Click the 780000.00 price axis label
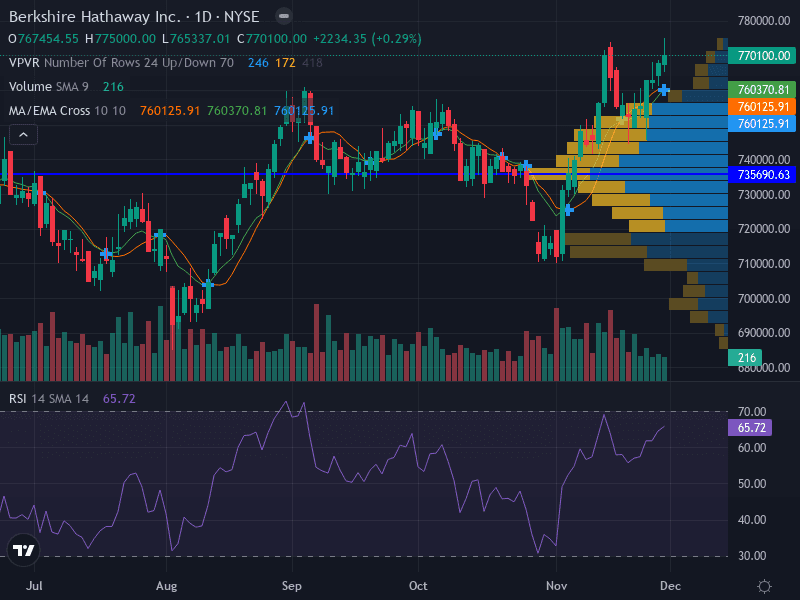 [764, 21]
